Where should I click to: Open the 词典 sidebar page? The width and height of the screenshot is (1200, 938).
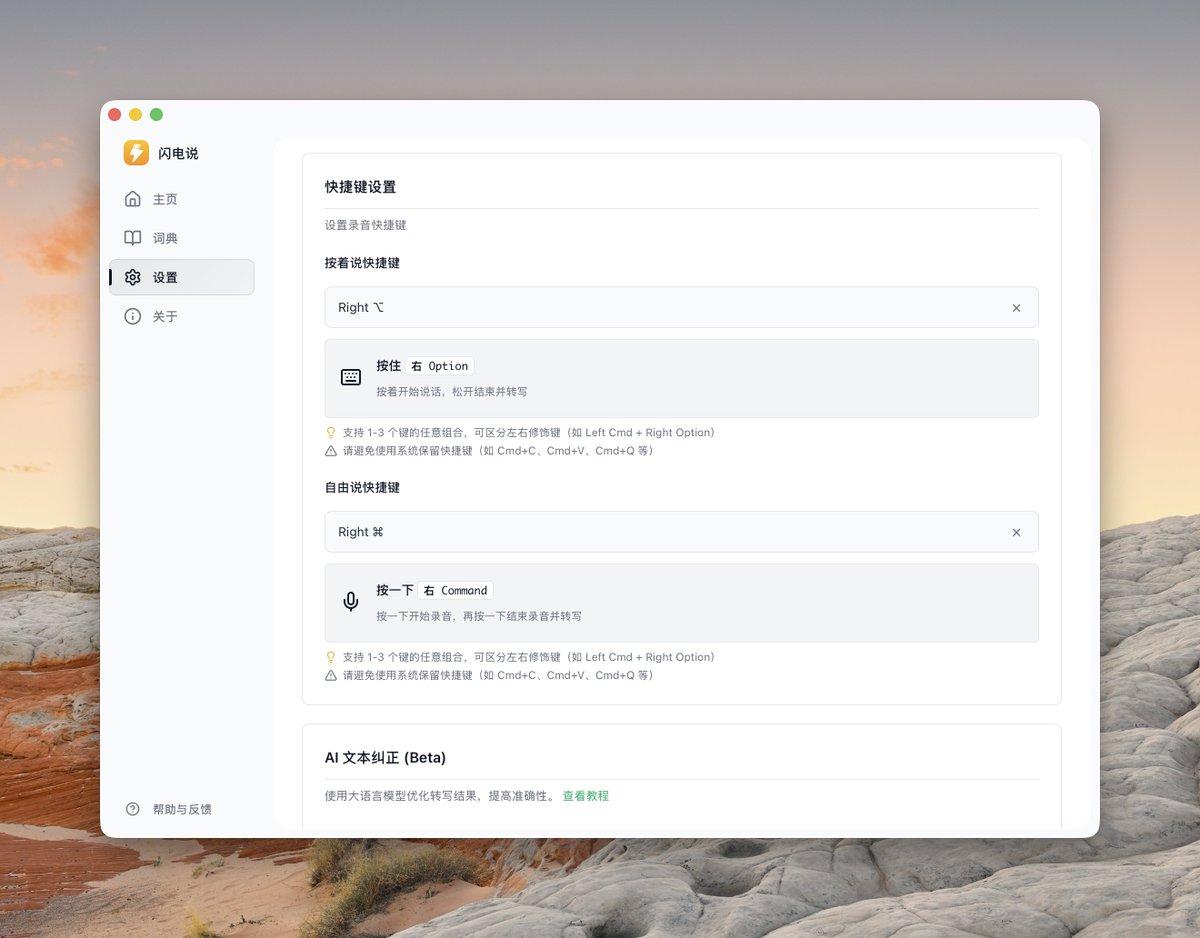pos(182,238)
